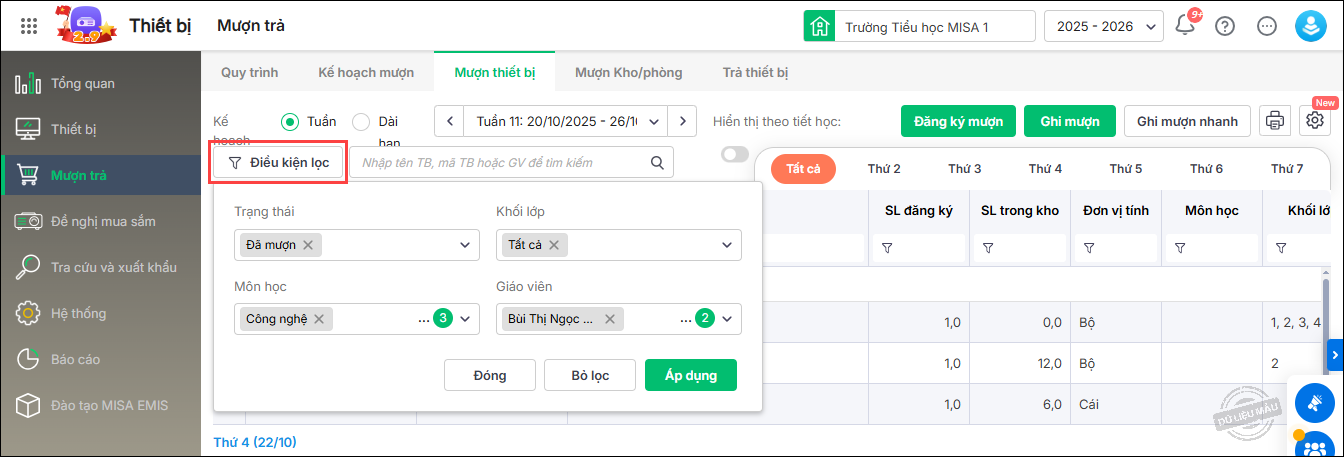Click the equipment search input field

click(500, 162)
